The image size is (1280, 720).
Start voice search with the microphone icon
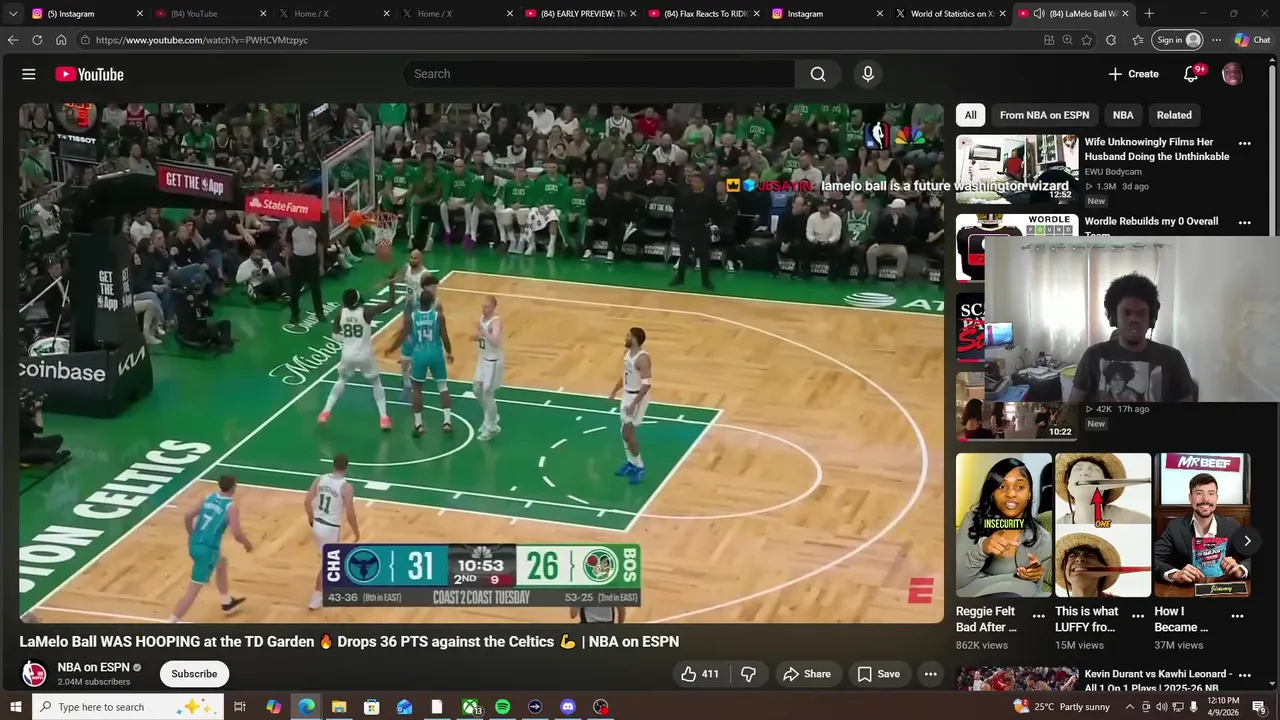(x=868, y=74)
